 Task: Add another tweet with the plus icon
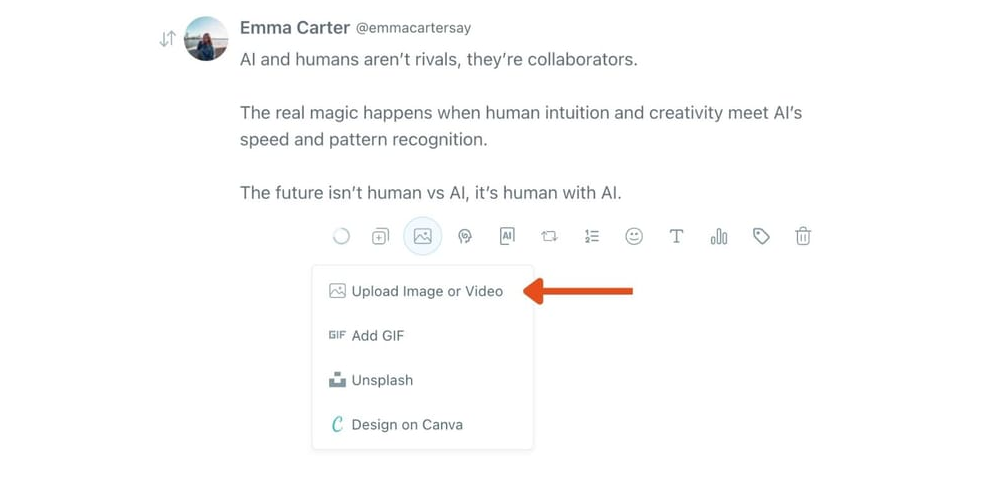(380, 237)
